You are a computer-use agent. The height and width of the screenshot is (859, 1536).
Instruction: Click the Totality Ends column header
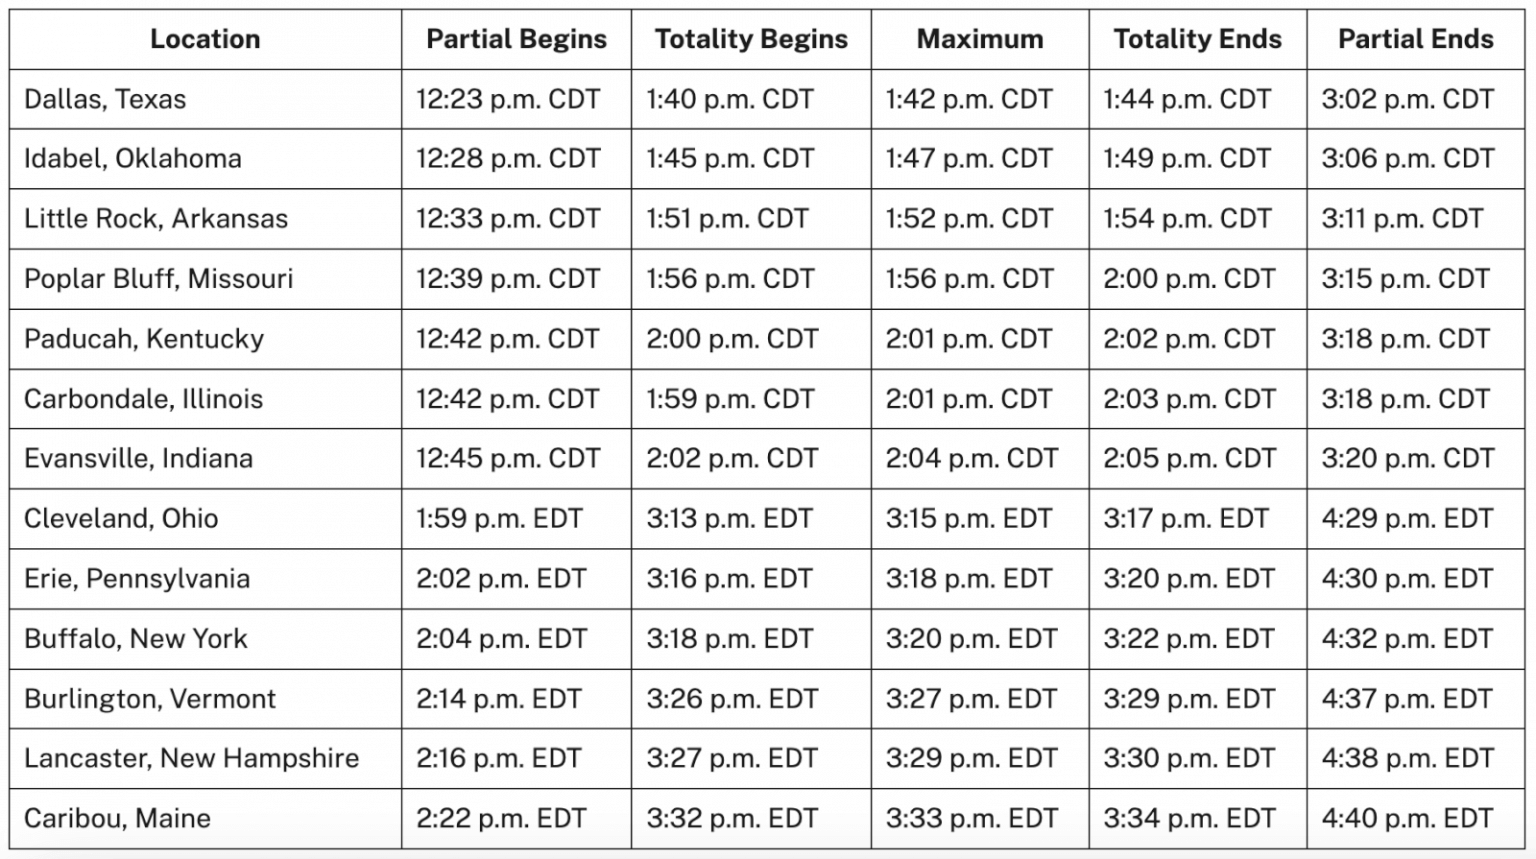[1197, 39]
